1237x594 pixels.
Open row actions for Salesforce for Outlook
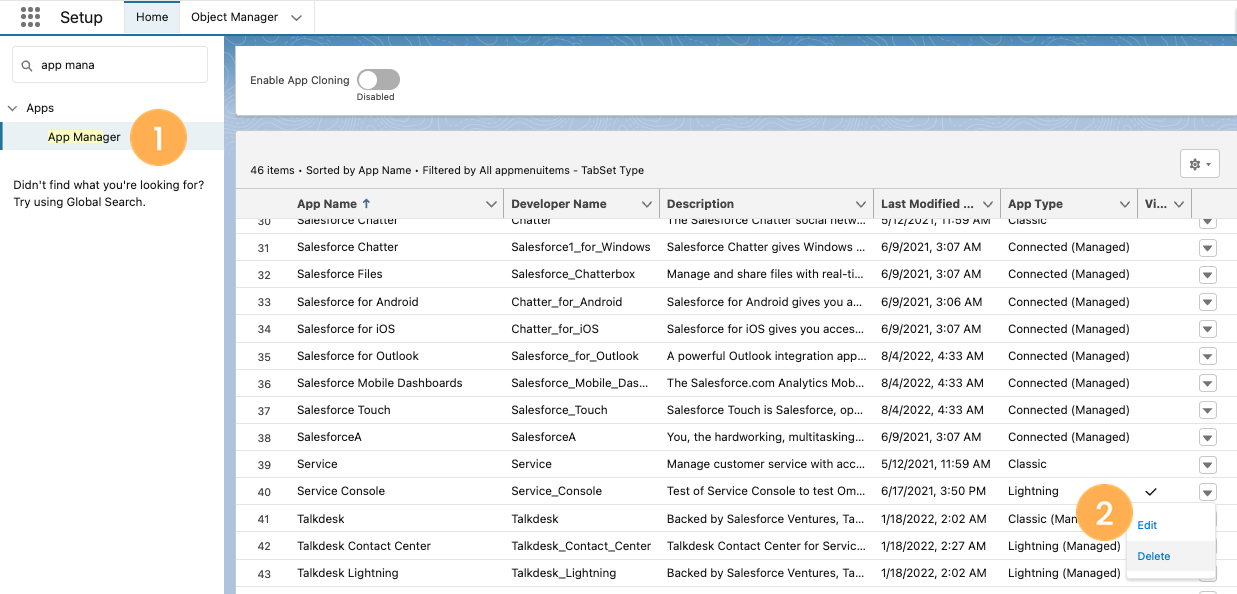(x=1208, y=357)
